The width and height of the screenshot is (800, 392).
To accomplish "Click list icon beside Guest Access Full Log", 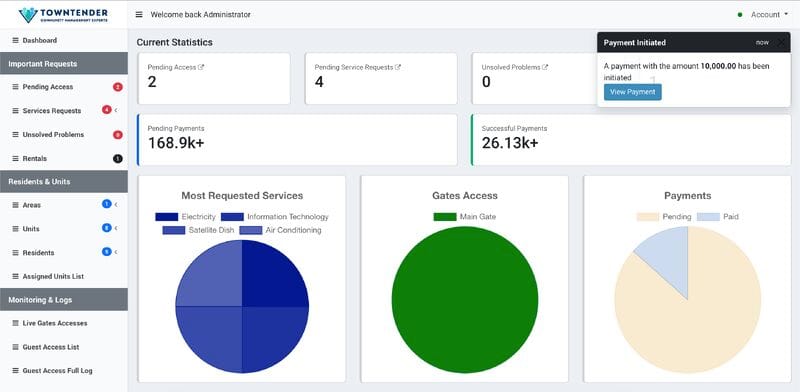I will (15, 371).
